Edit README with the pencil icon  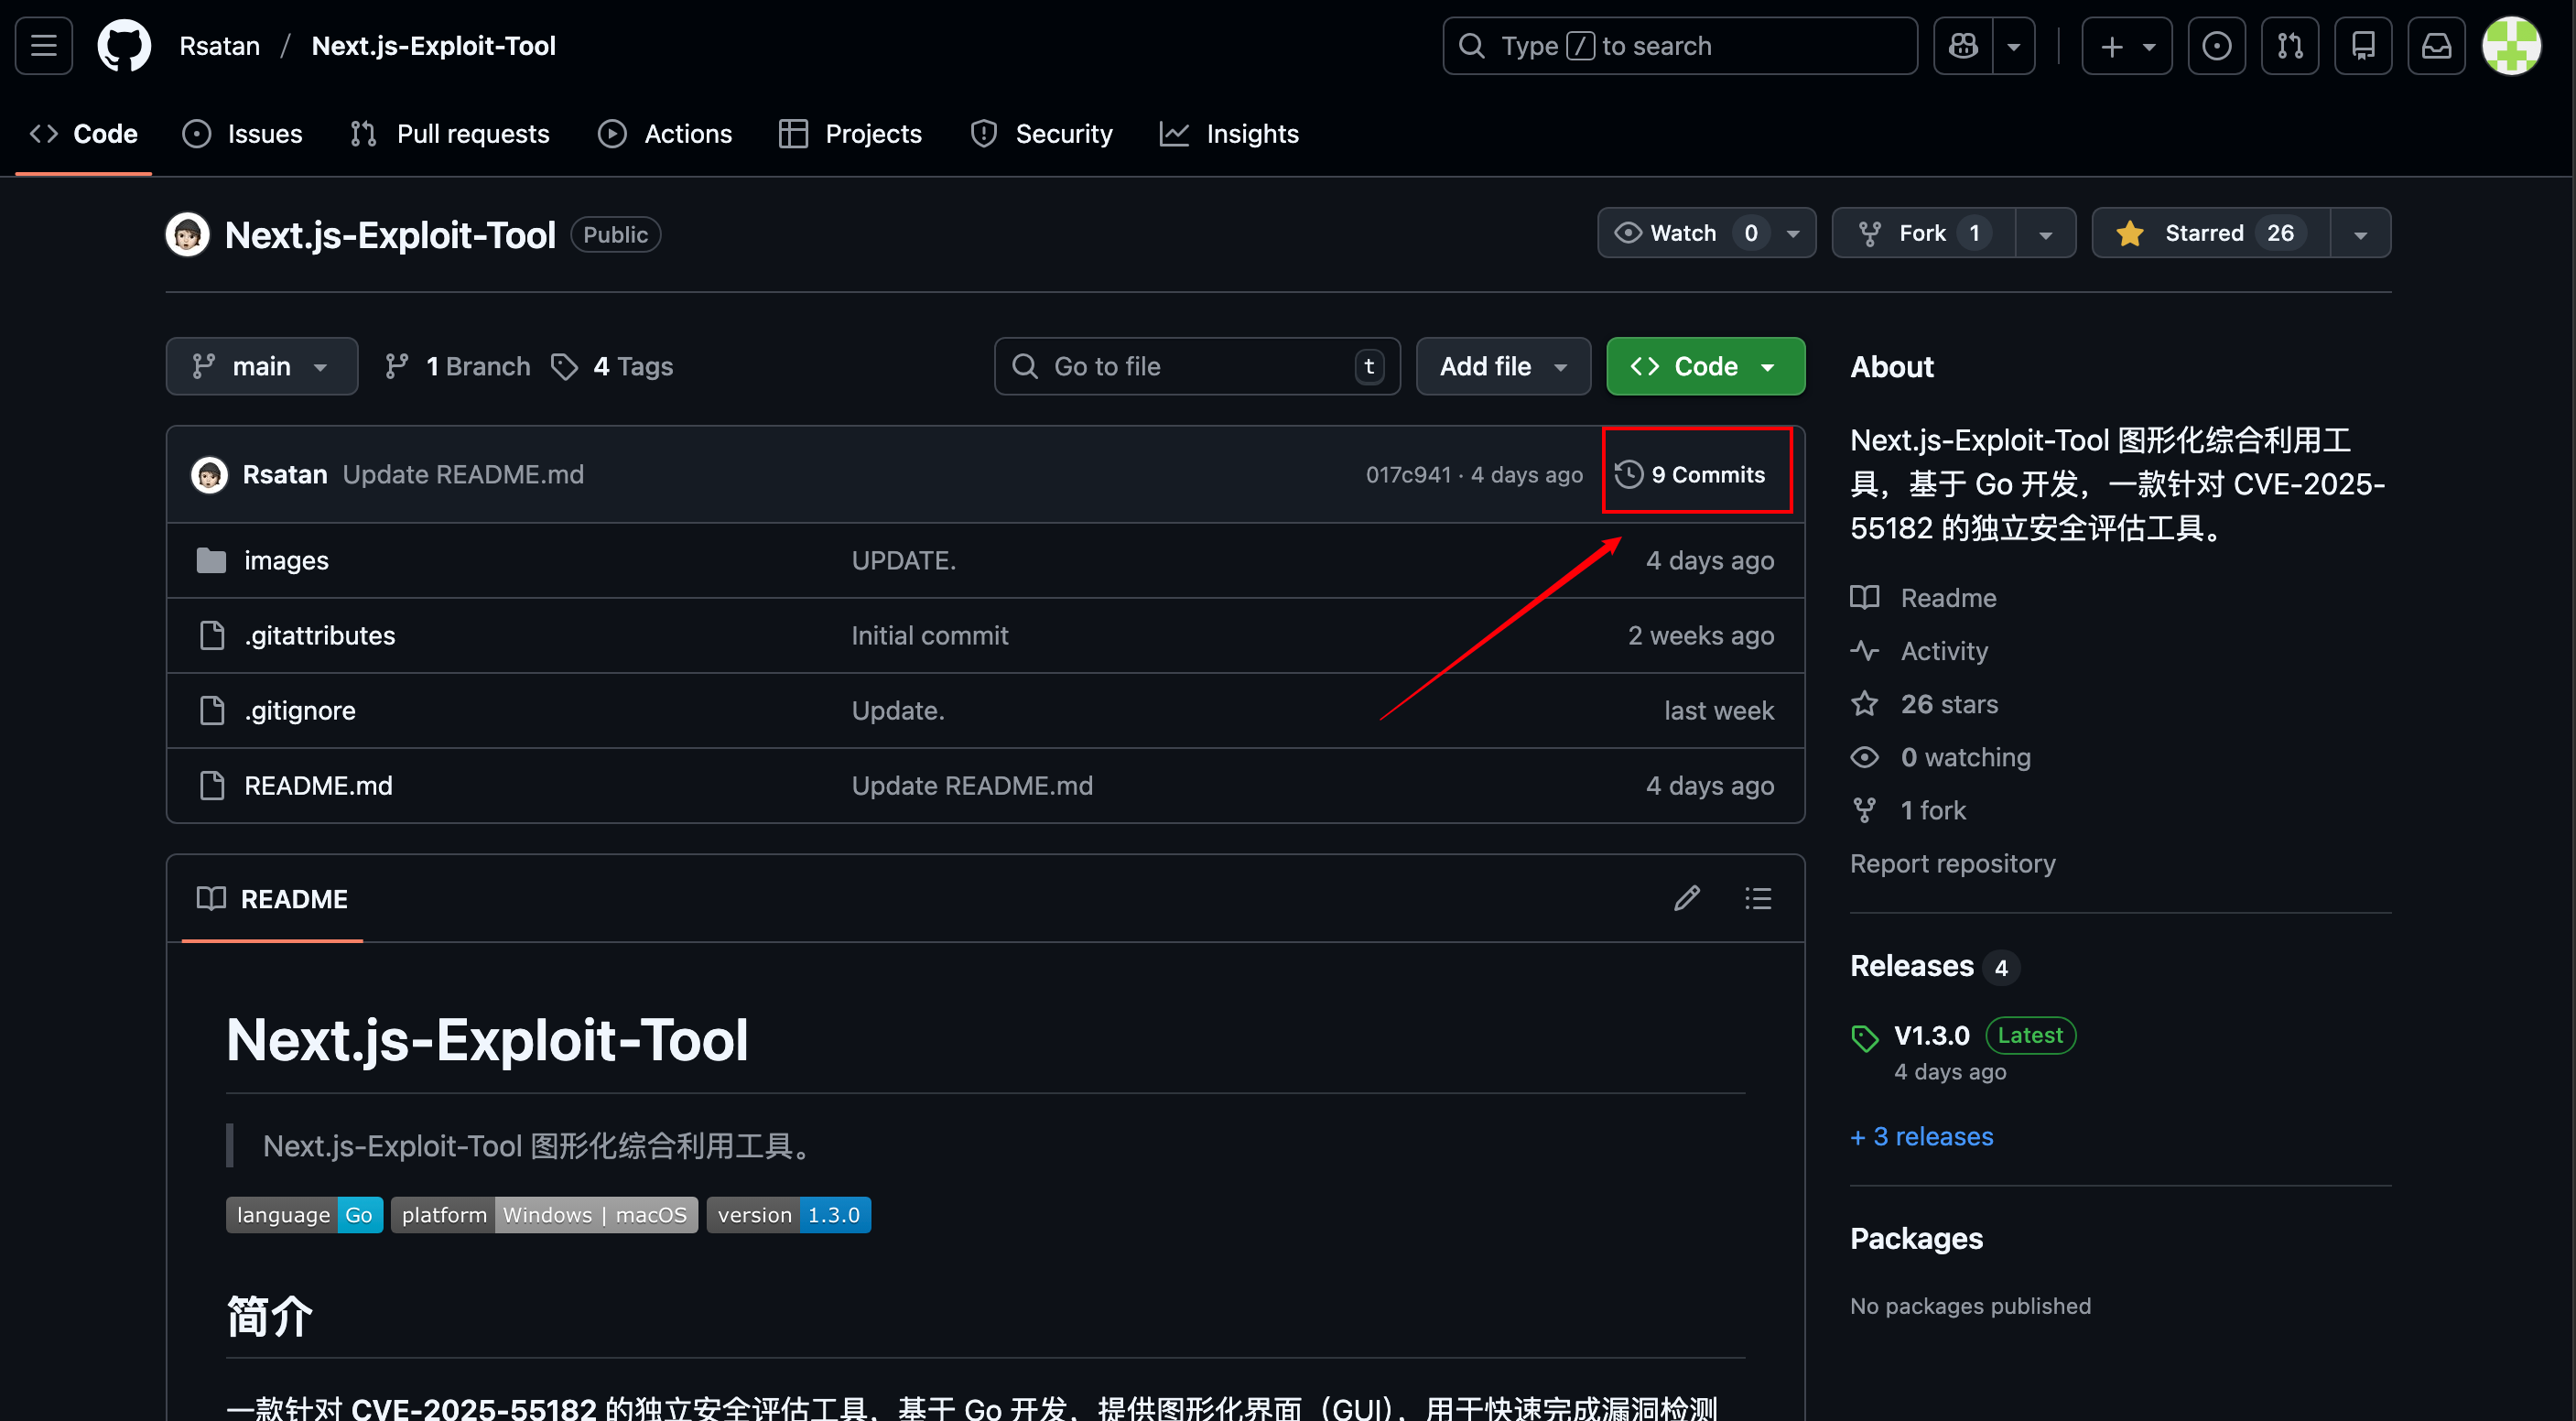pos(1686,898)
